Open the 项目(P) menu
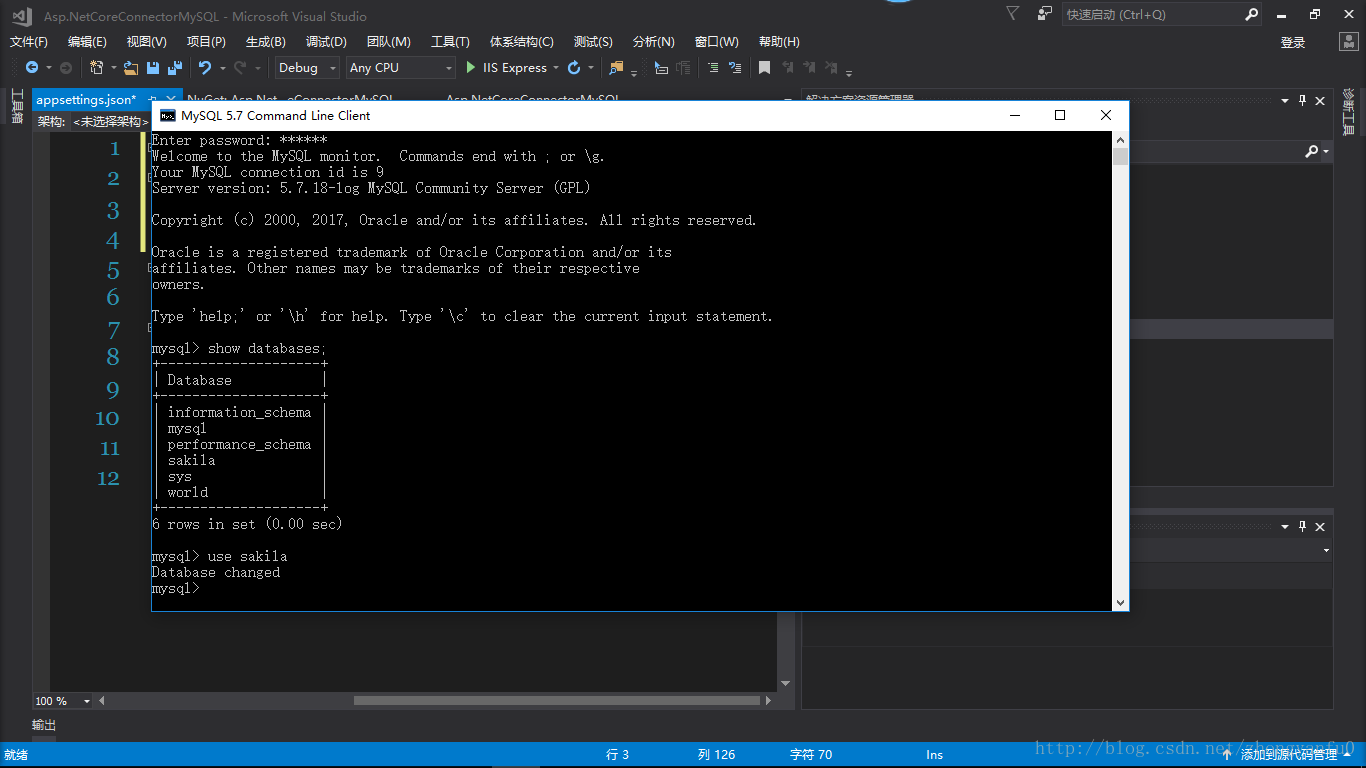The image size is (1366, 768). 206,42
